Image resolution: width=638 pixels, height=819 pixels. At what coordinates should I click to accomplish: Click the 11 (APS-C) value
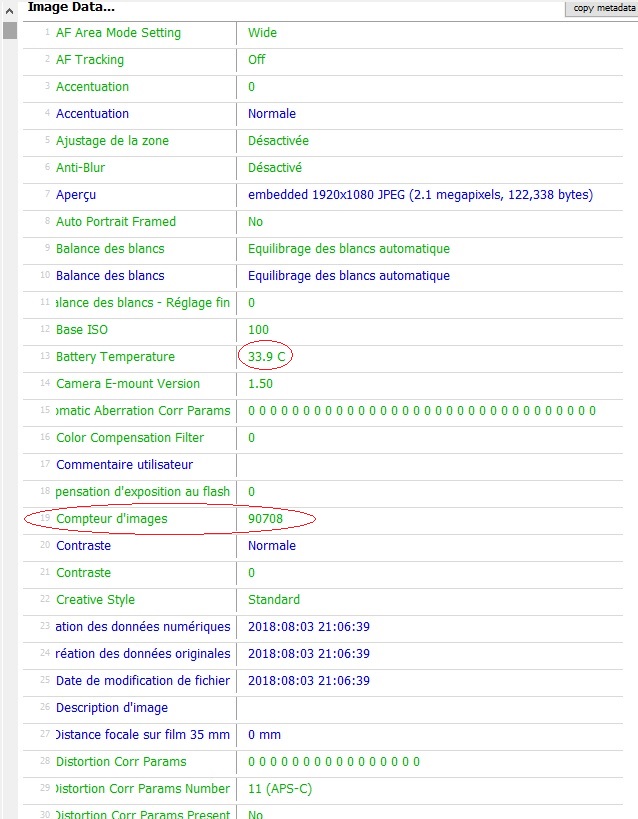[x=280, y=789]
